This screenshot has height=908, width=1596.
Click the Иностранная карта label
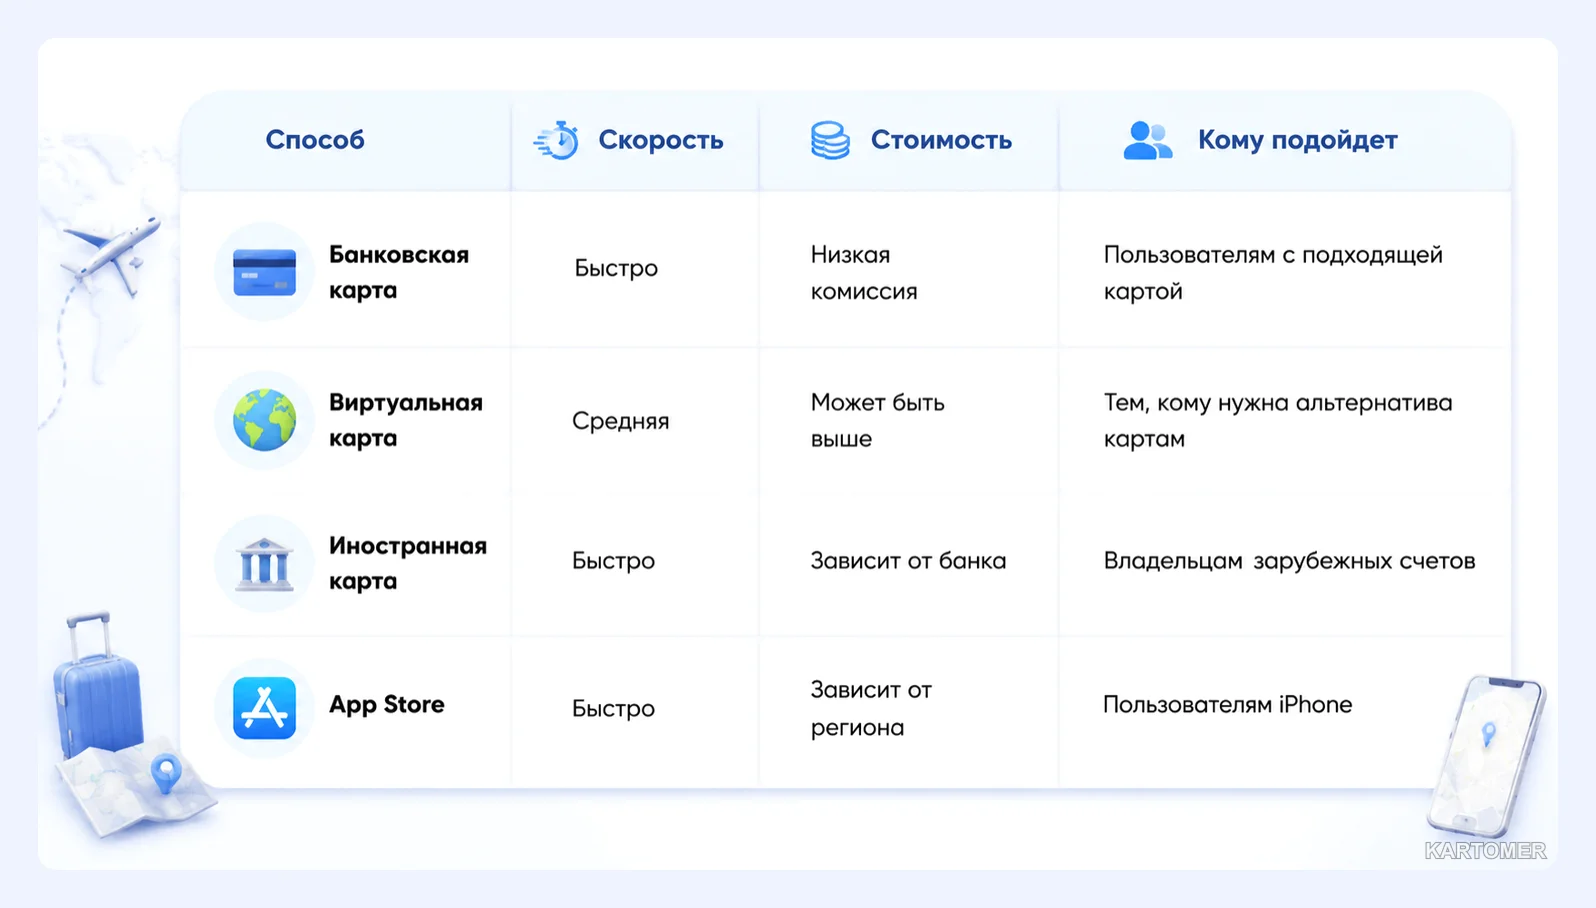[x=408, y=563]
